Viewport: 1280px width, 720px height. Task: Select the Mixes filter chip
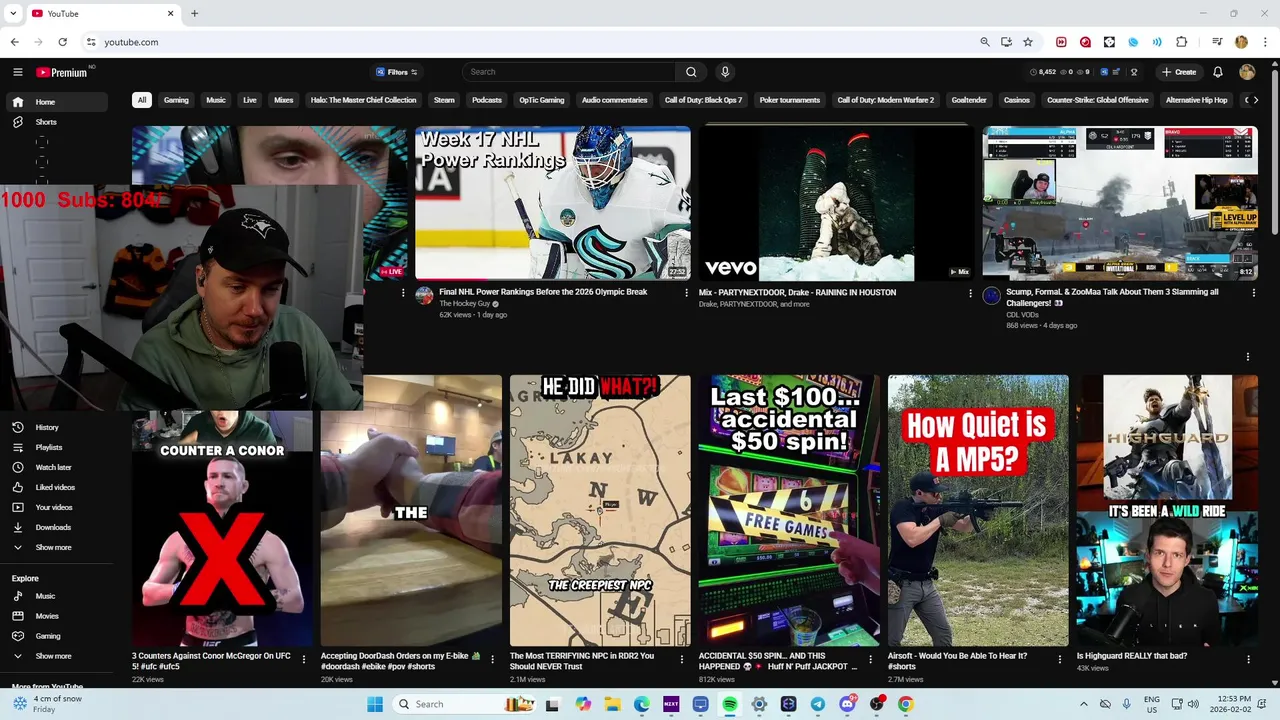coord(284,100)
